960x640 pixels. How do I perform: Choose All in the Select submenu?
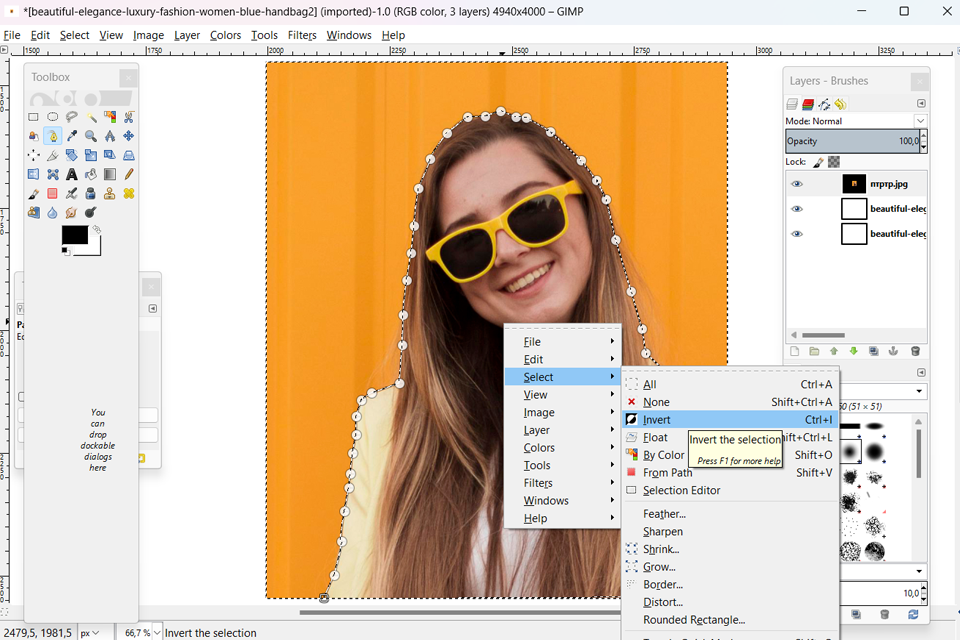coord(730,384)
